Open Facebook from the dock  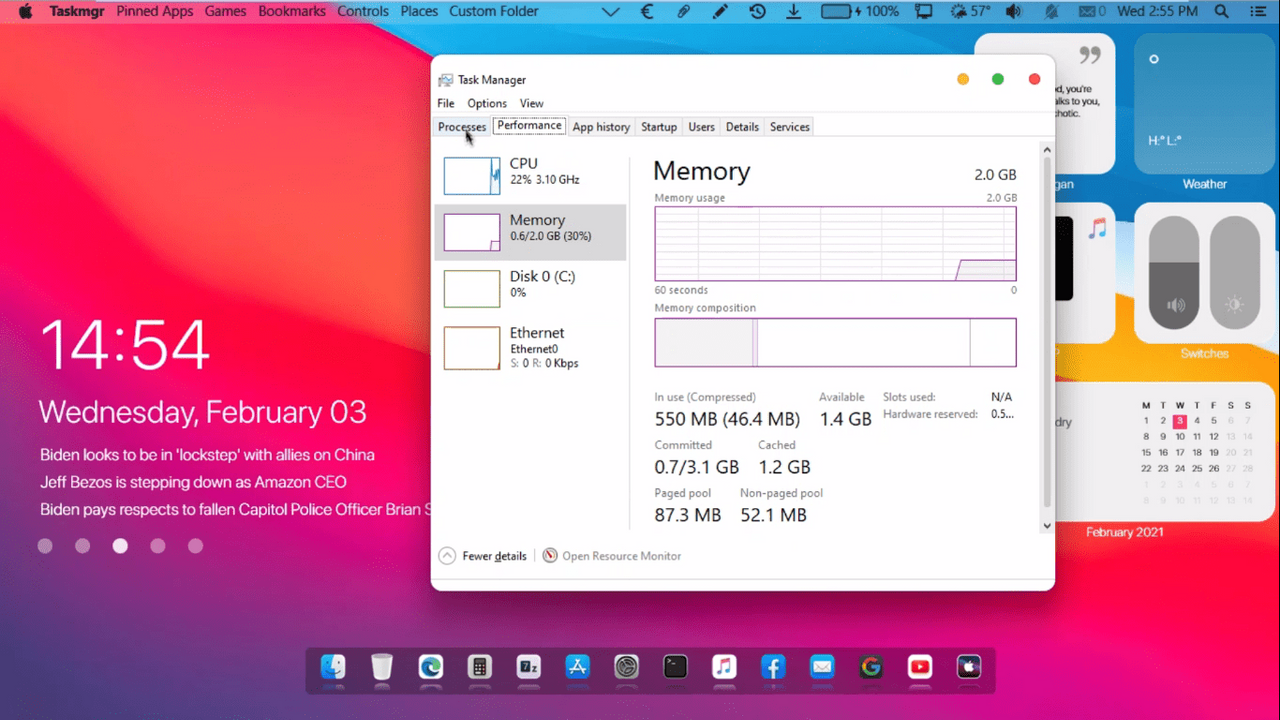(x=773, y=667)
